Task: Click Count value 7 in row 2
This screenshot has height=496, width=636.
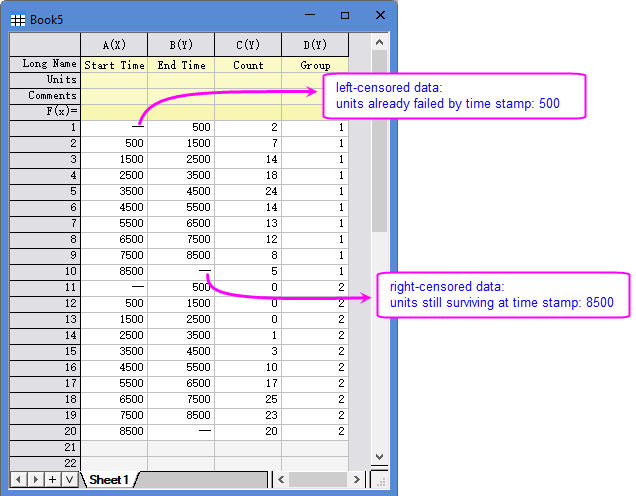Action: [248, 144]
